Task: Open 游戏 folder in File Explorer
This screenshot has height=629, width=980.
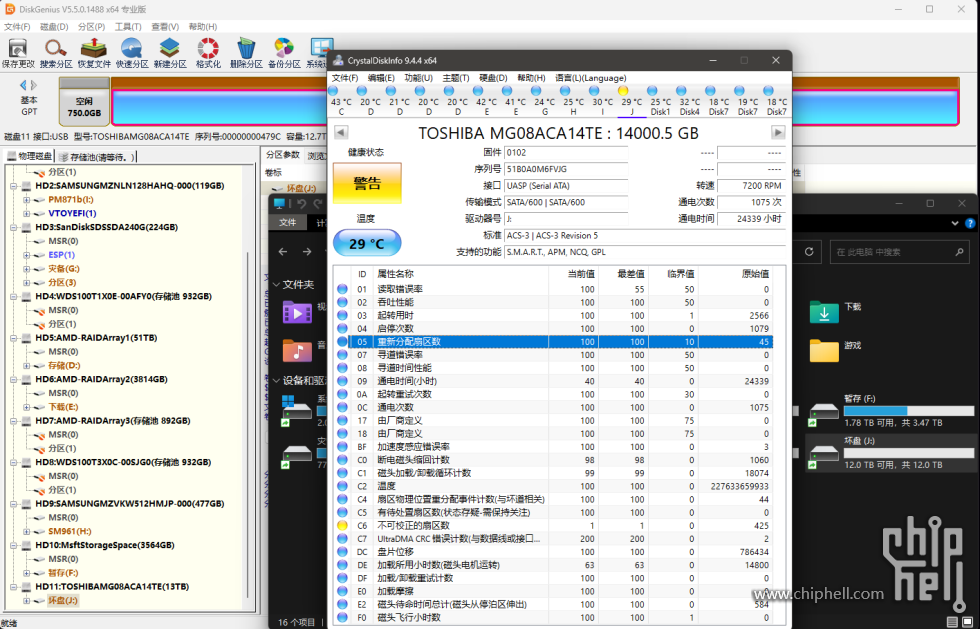Action: click(824, 350)
